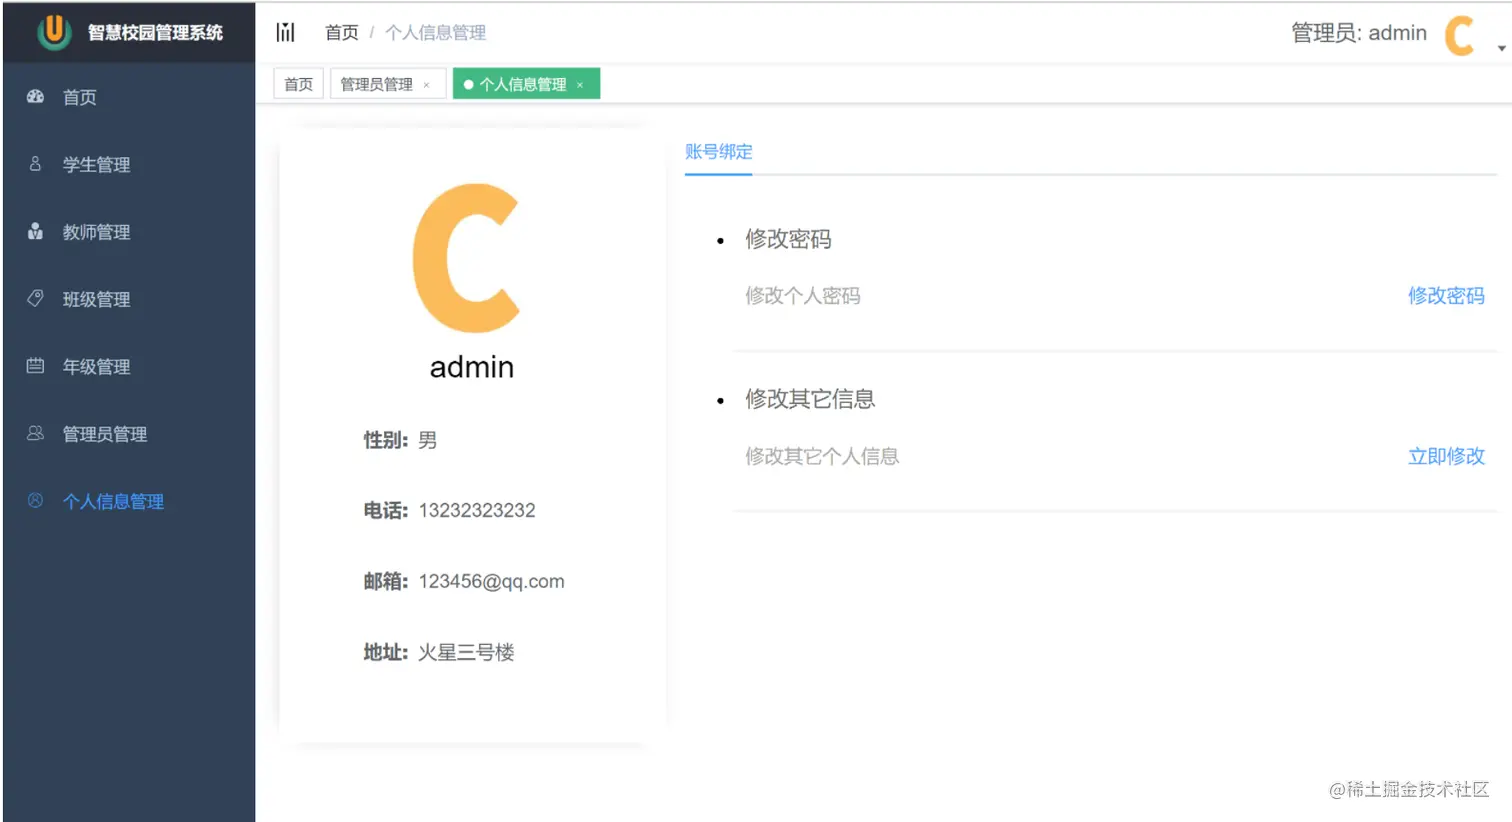Screen dimensions: 1512x822
Task: Open the 管理员管理 tab
Action: [380, 83]
